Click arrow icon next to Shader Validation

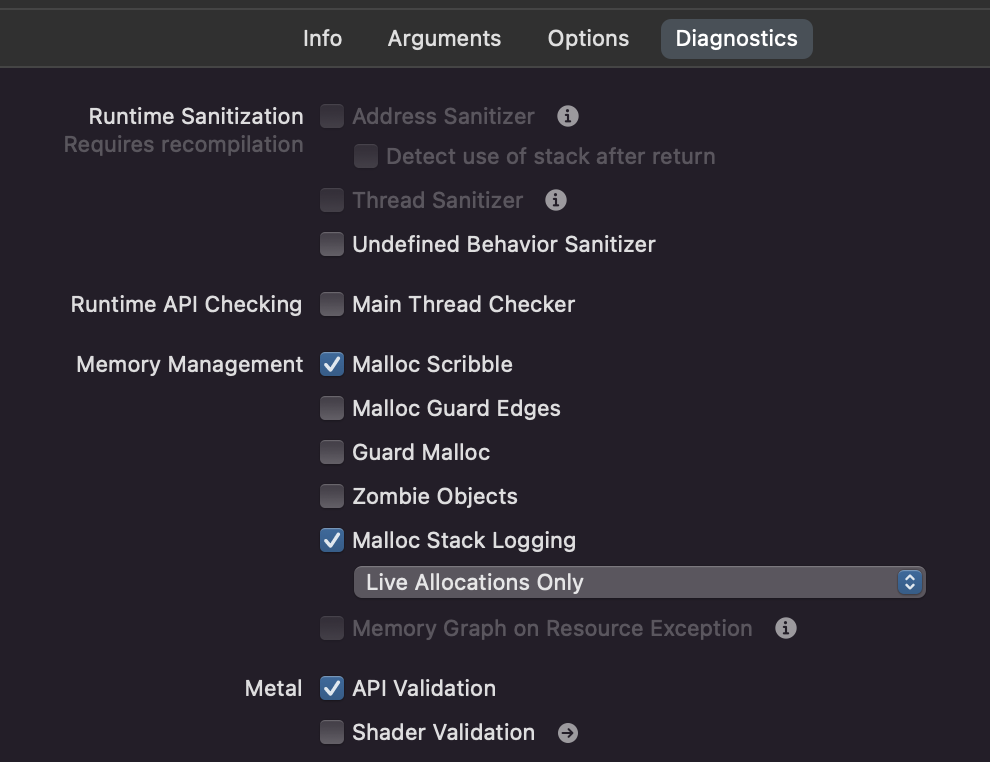(568, 732)
